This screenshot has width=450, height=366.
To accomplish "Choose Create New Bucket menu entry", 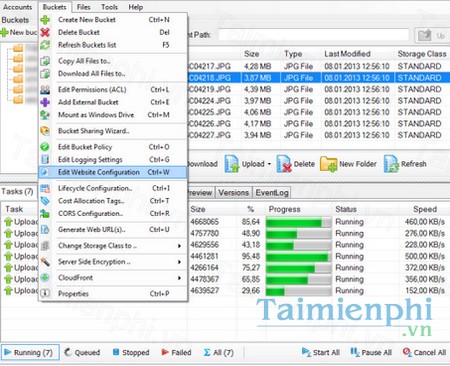I will pyautogui.click(x=113, y=20).
